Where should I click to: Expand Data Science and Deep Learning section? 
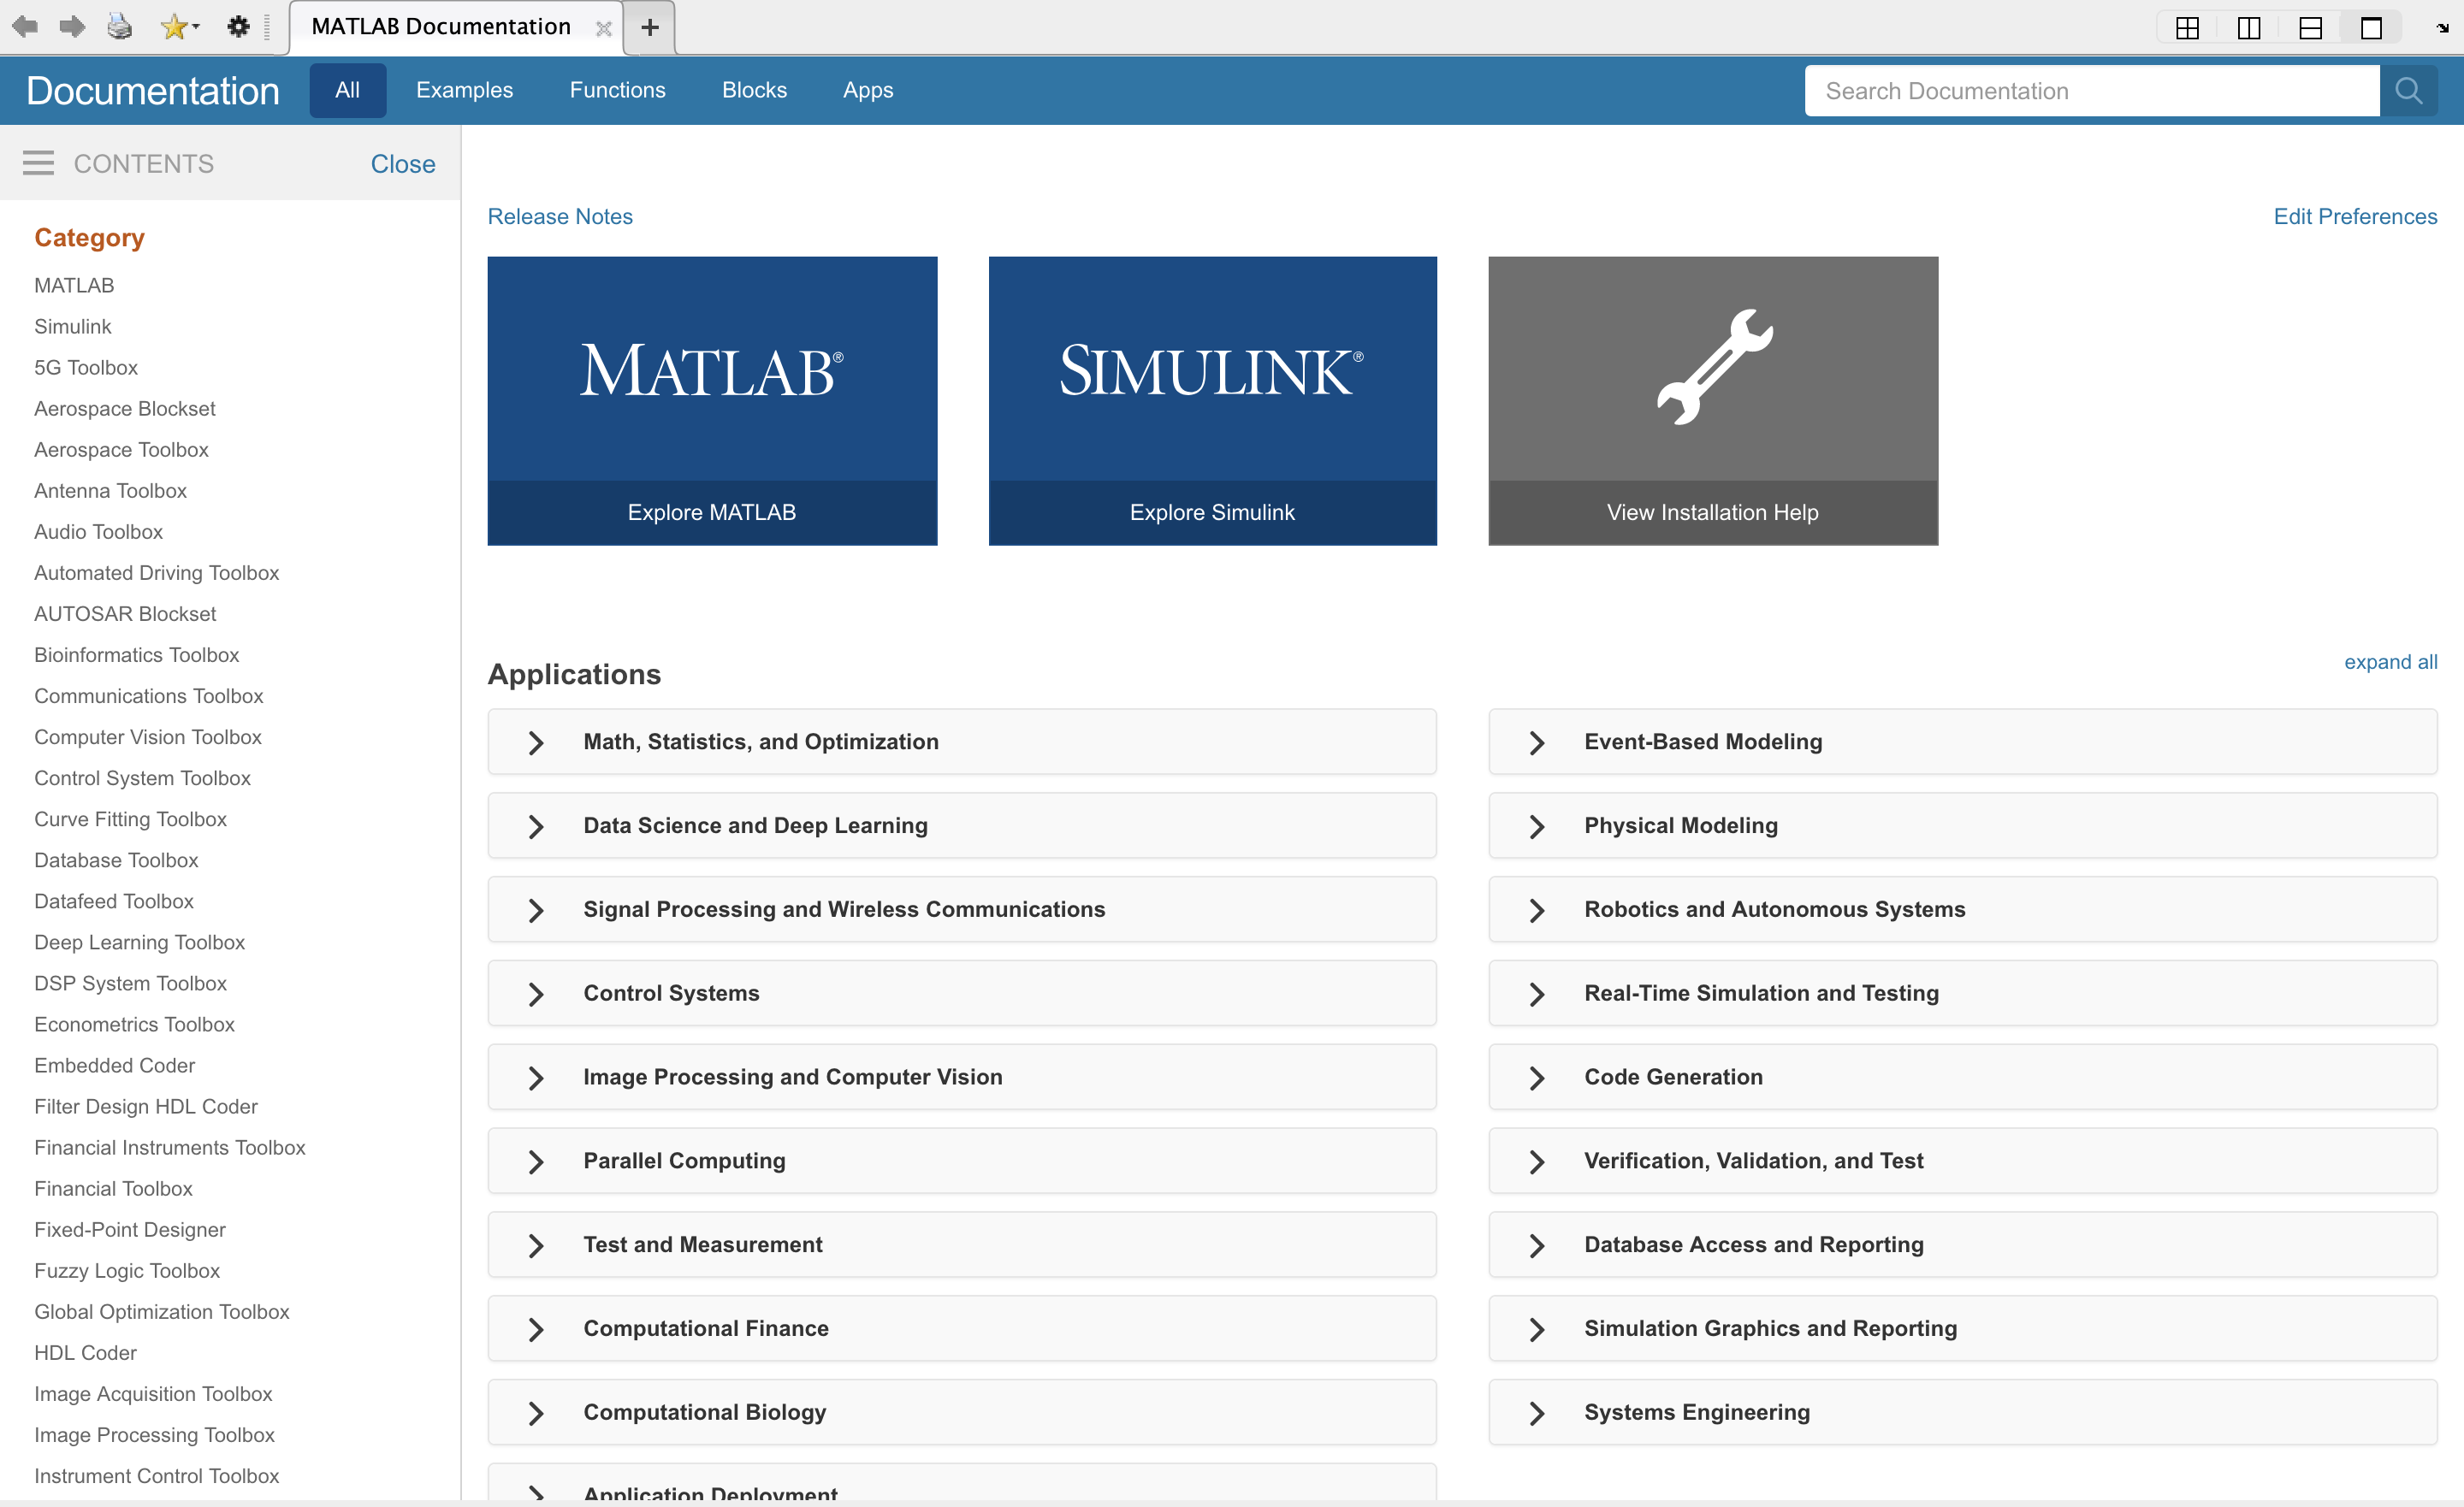962,826
